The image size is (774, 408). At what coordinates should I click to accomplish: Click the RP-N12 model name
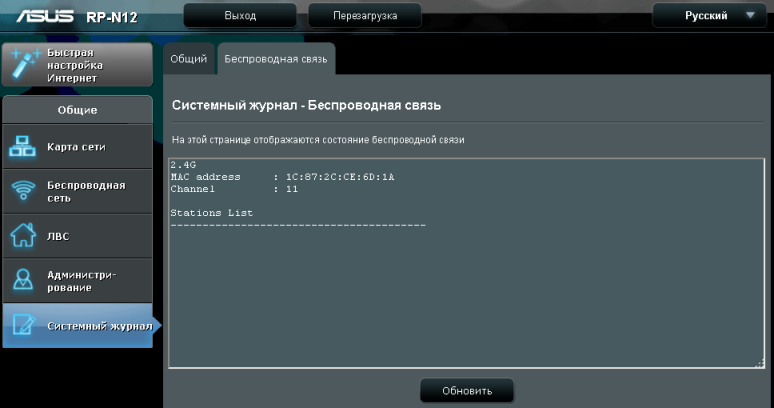[112, 18]
